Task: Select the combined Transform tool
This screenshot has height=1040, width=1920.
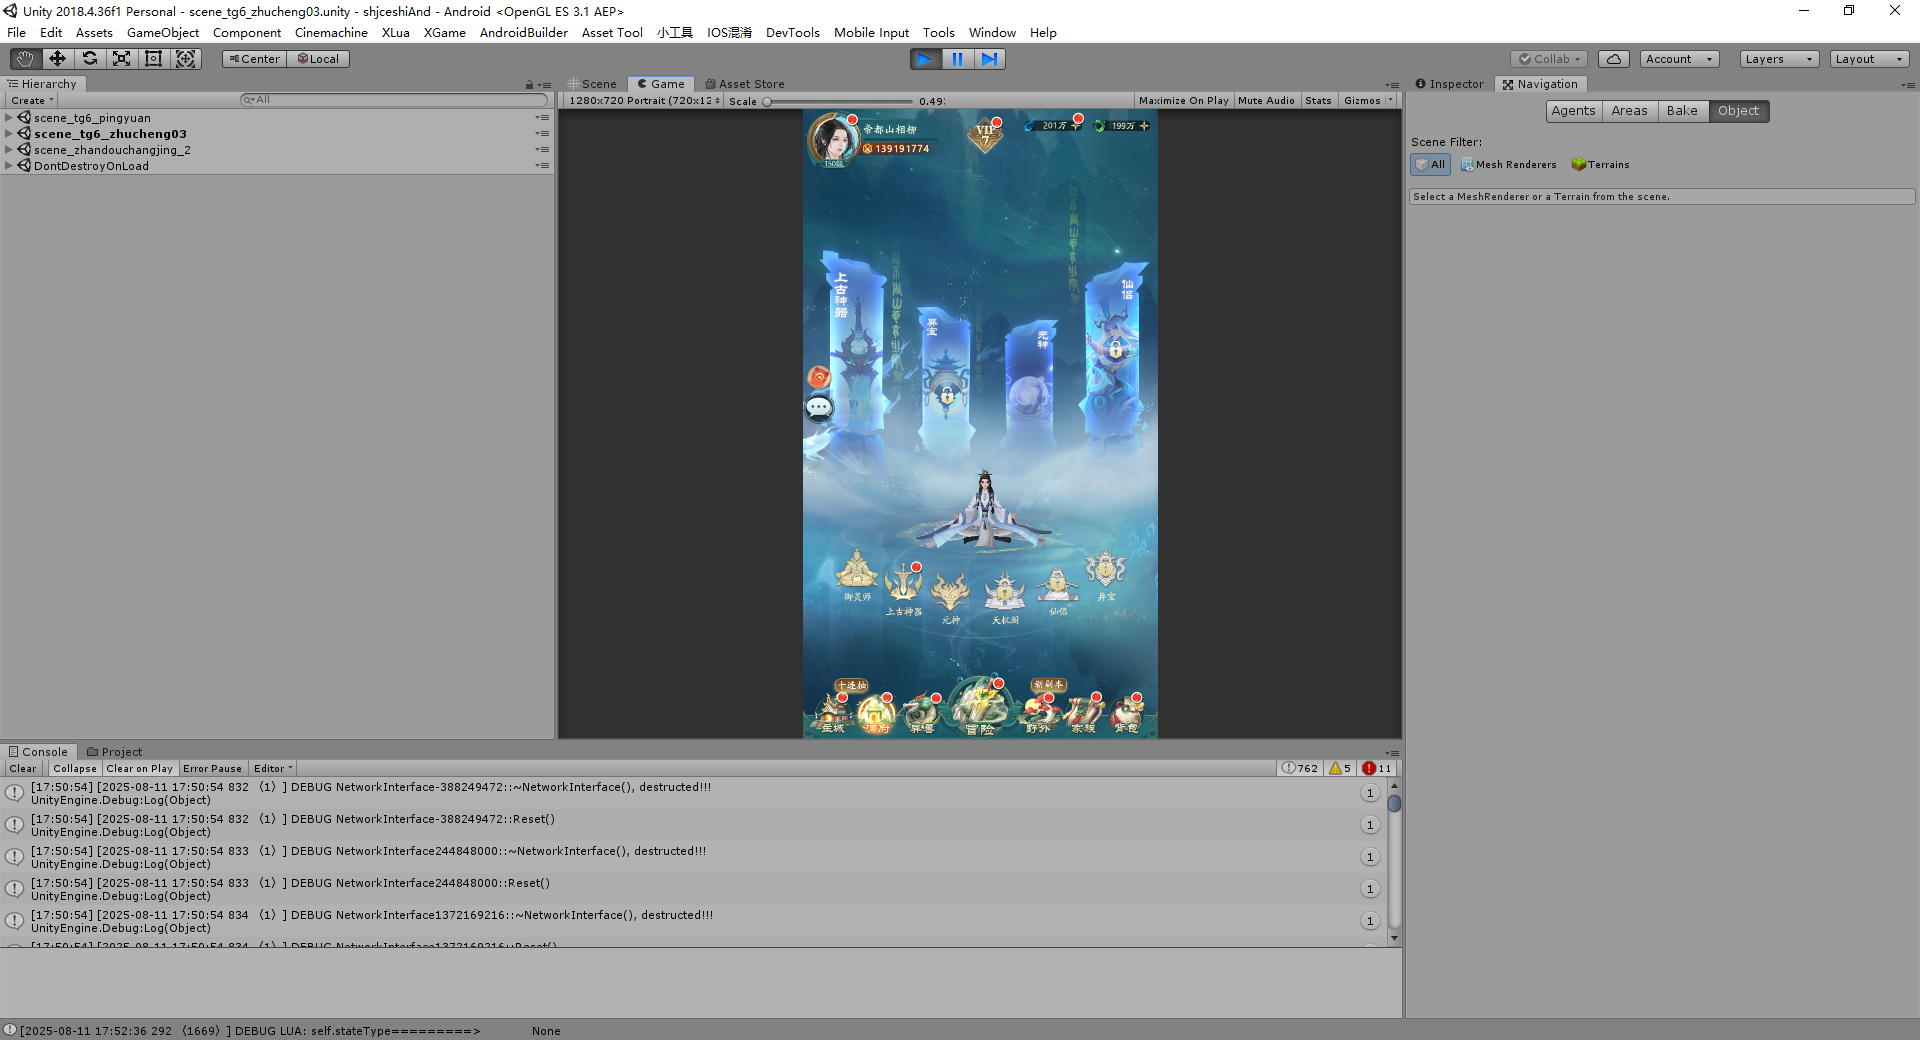Action: point(186,59)
